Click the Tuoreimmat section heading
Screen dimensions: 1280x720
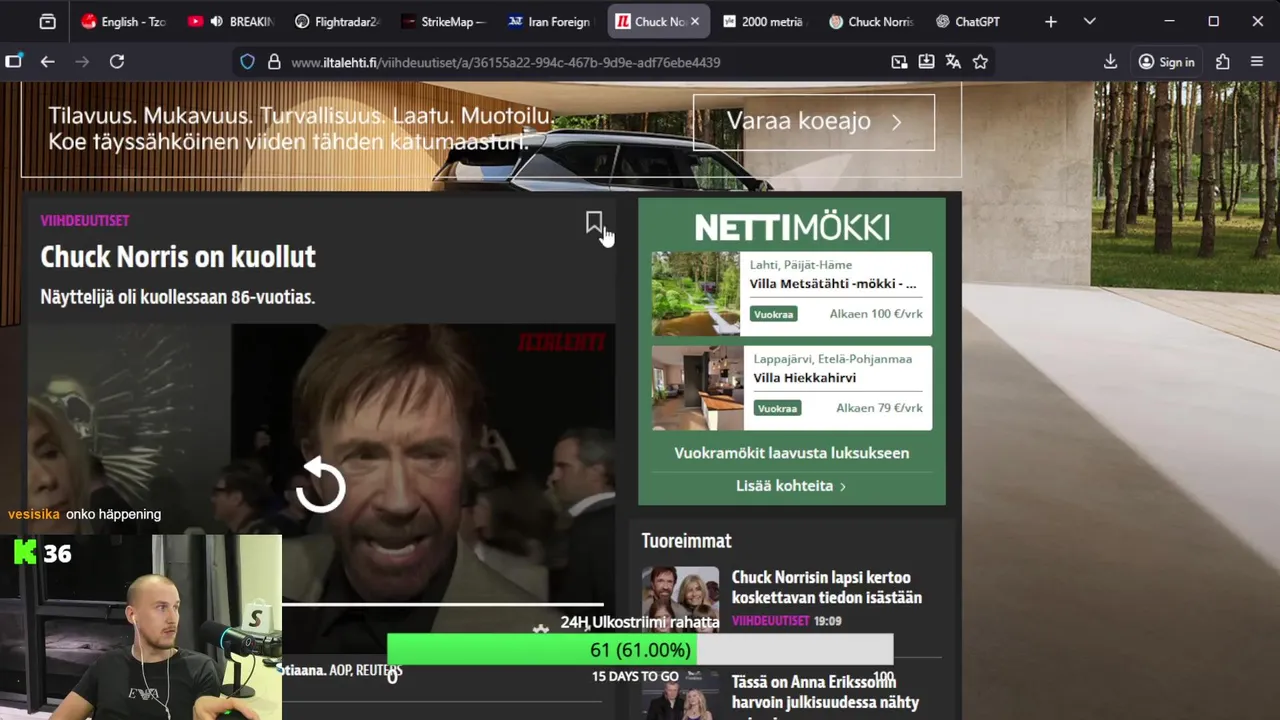pos(687,541)
